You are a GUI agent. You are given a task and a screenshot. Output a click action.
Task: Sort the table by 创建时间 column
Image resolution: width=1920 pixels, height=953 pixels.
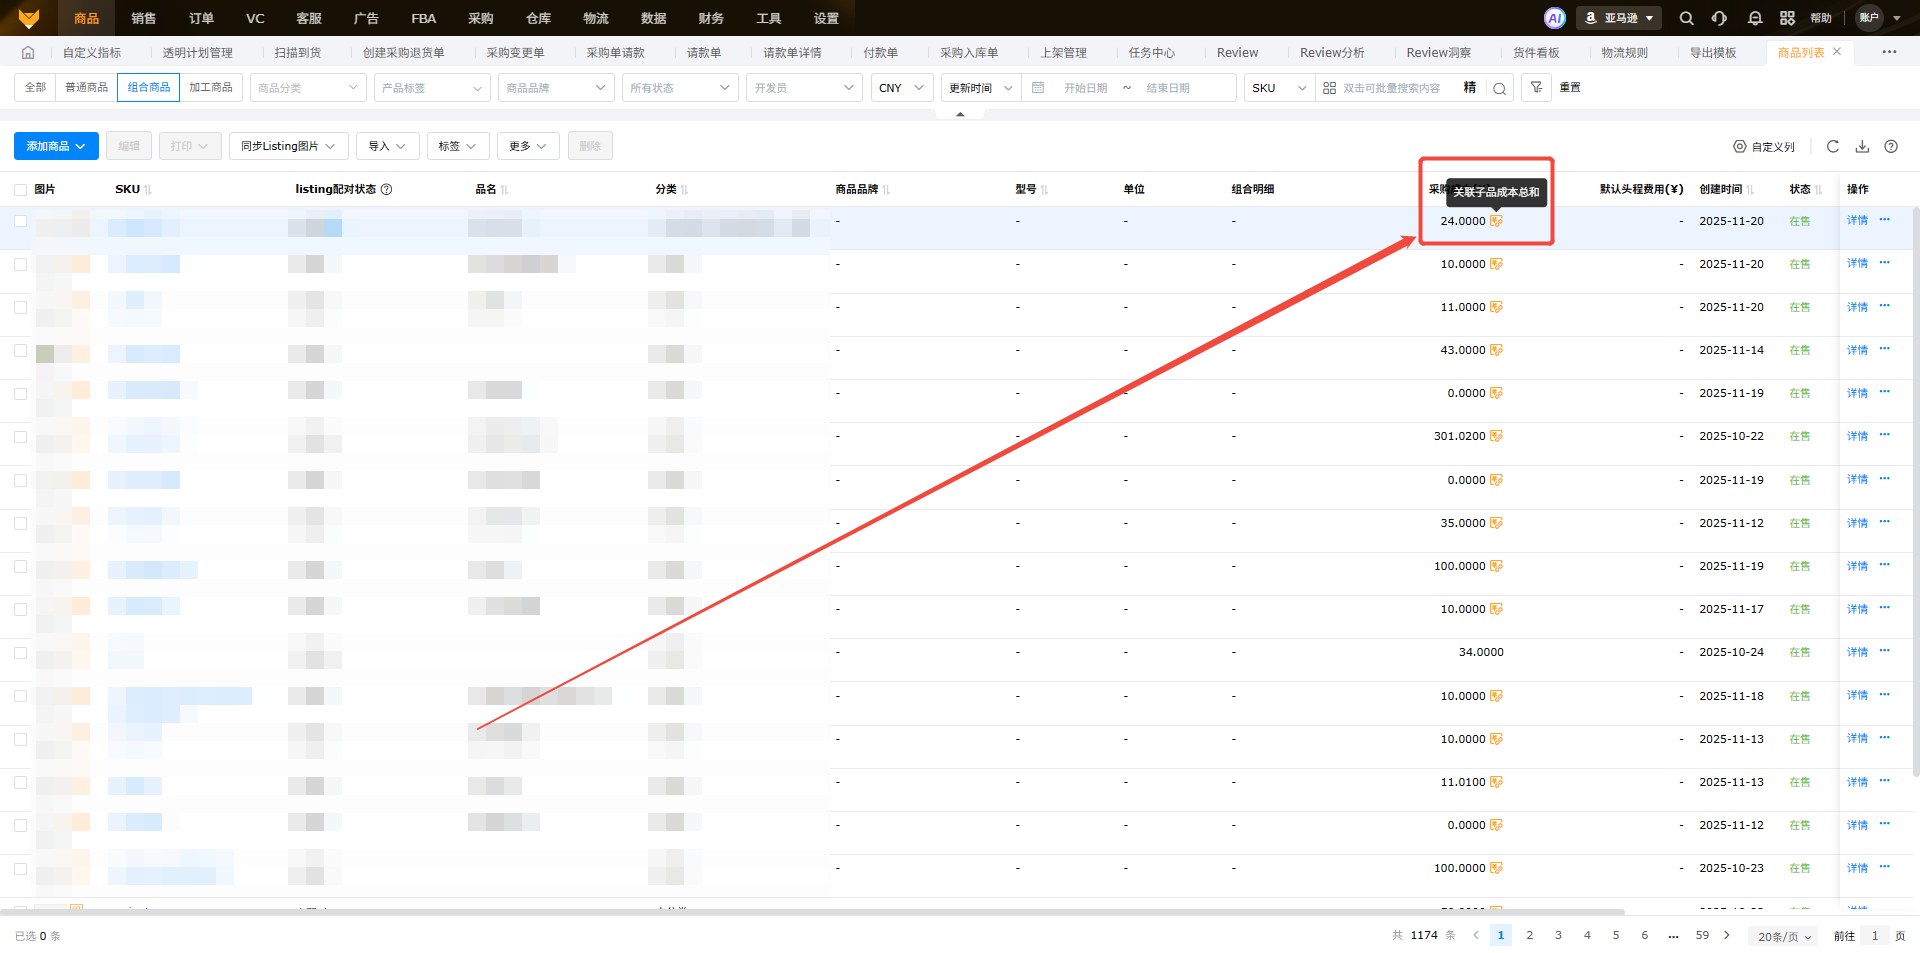coord(1750,190)
